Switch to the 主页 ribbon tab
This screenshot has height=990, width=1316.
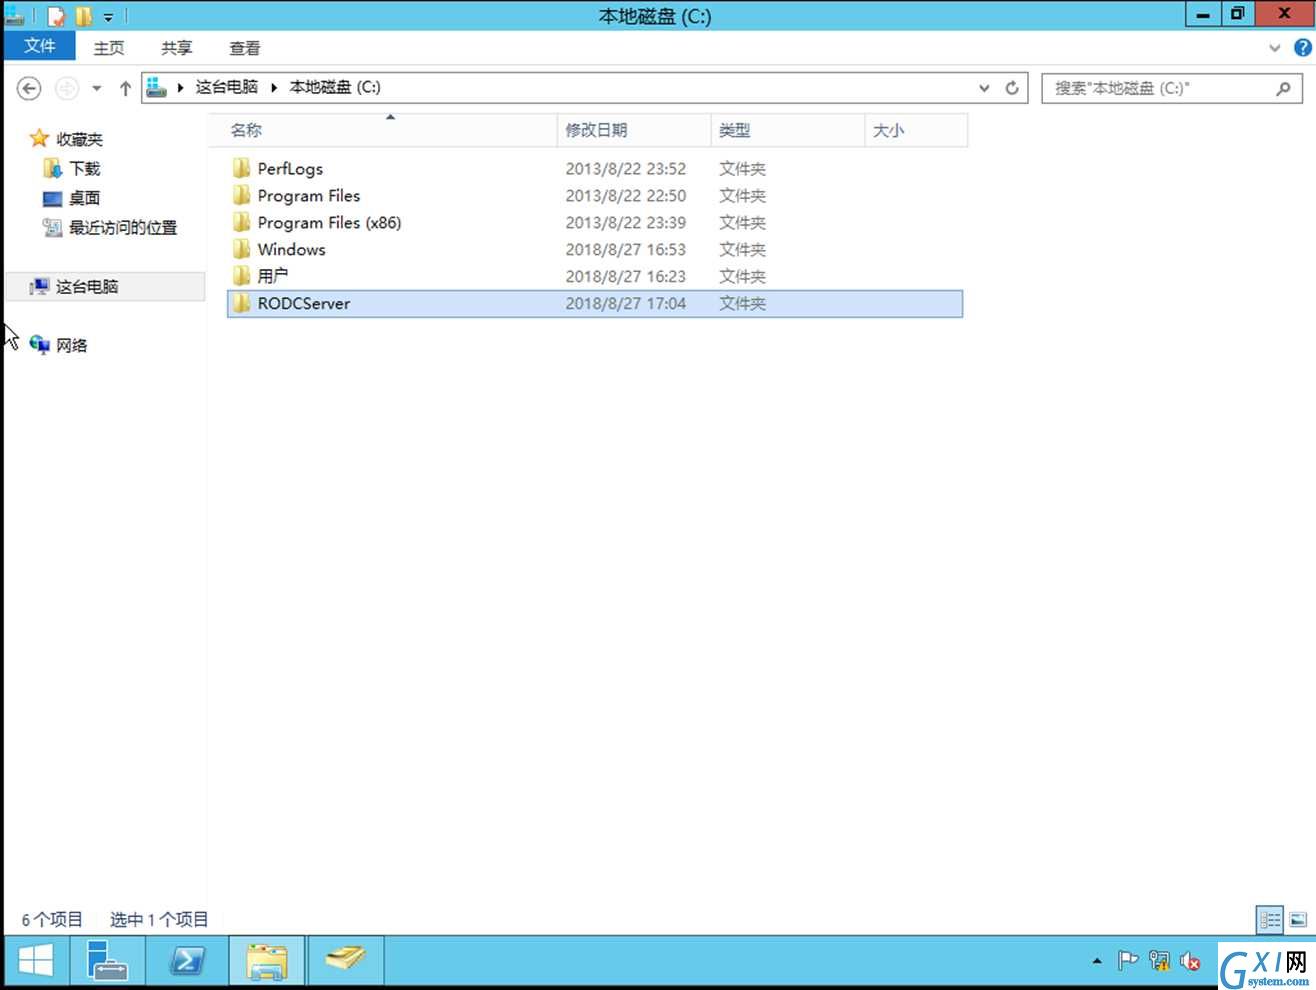tap(108, 48)
